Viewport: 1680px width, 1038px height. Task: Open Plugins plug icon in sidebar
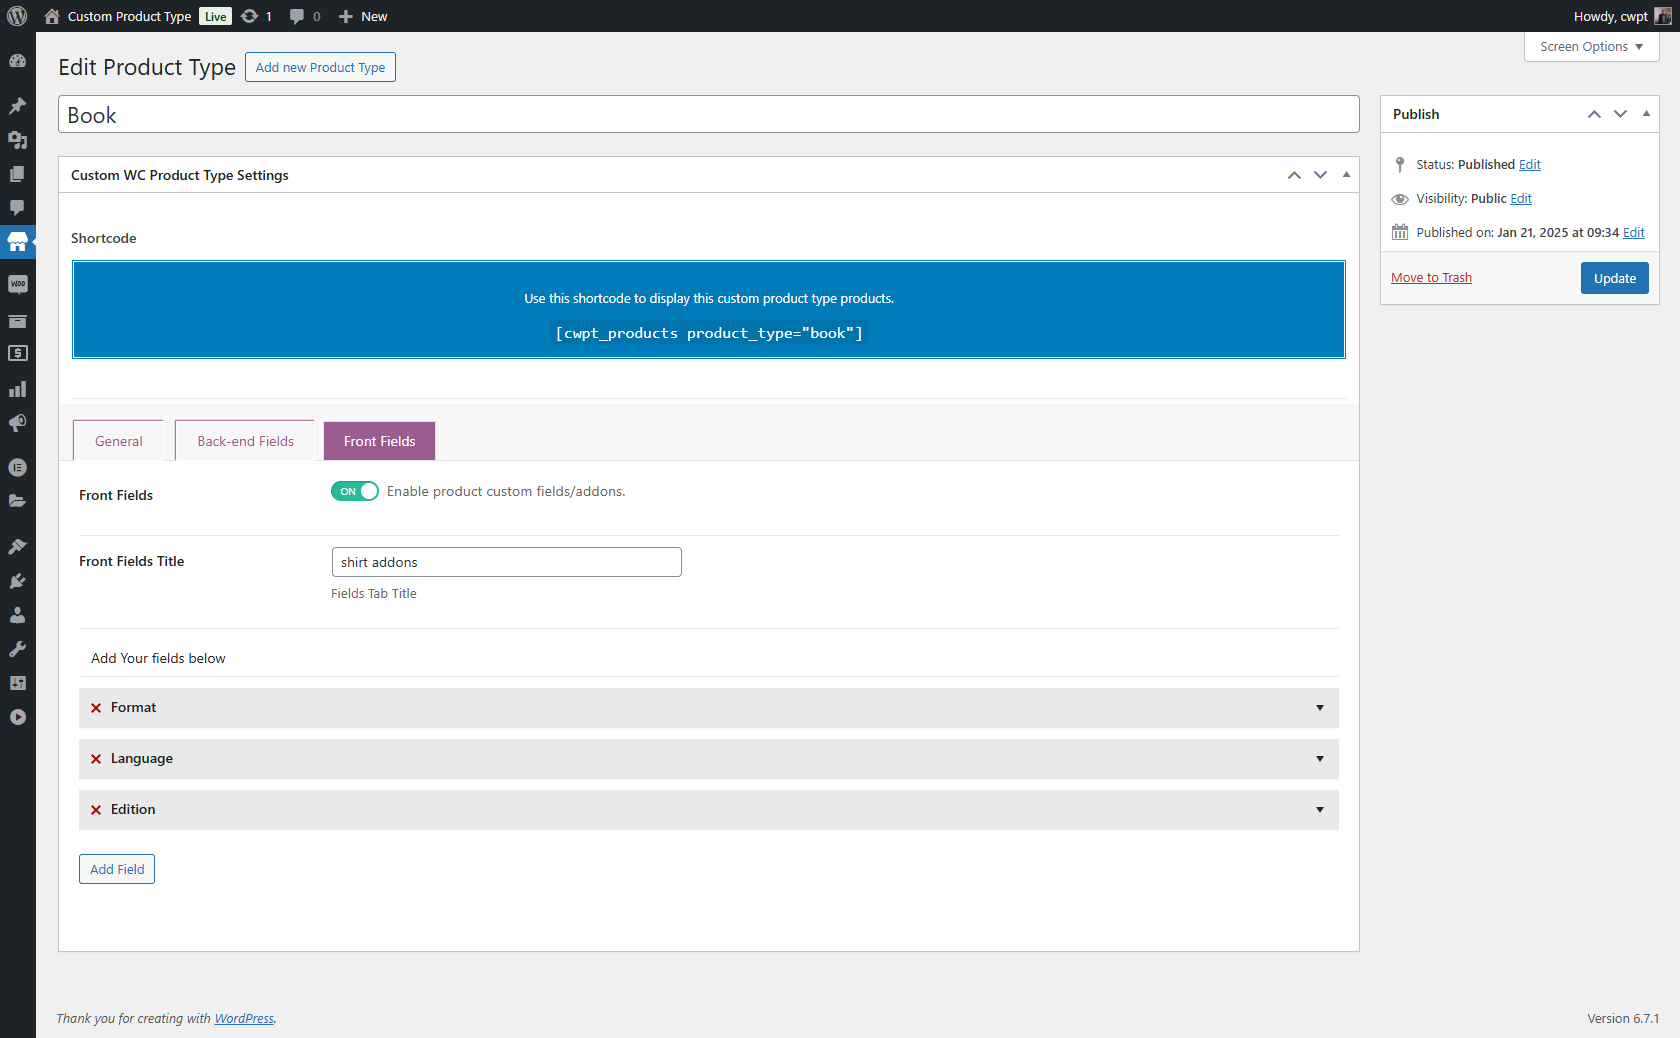18,581
